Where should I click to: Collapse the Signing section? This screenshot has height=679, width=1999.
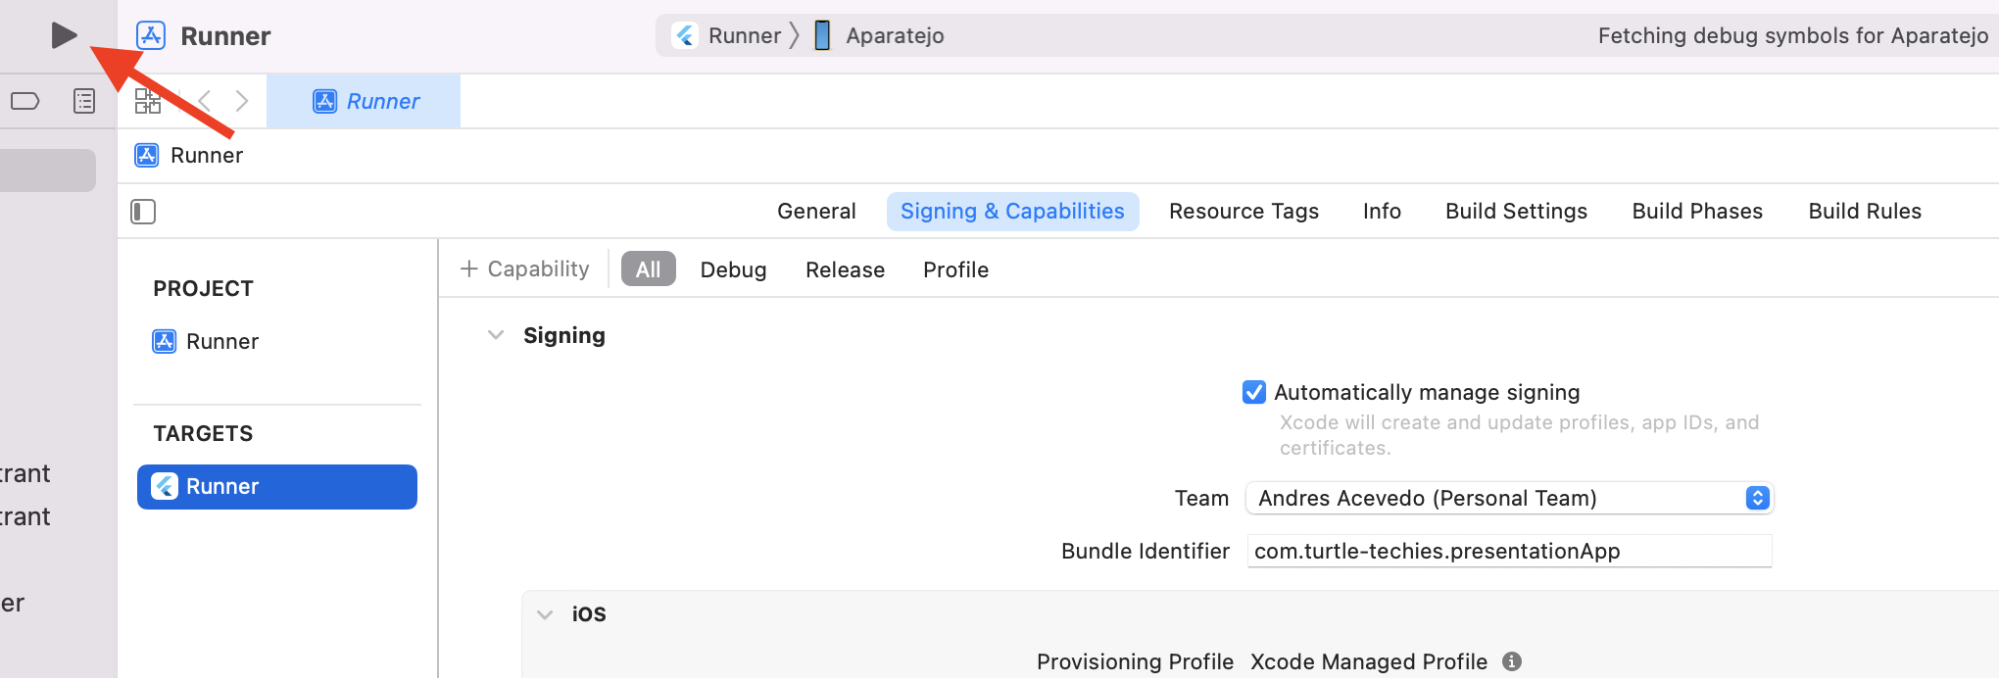pyautogui.click(x=495, y=335)
